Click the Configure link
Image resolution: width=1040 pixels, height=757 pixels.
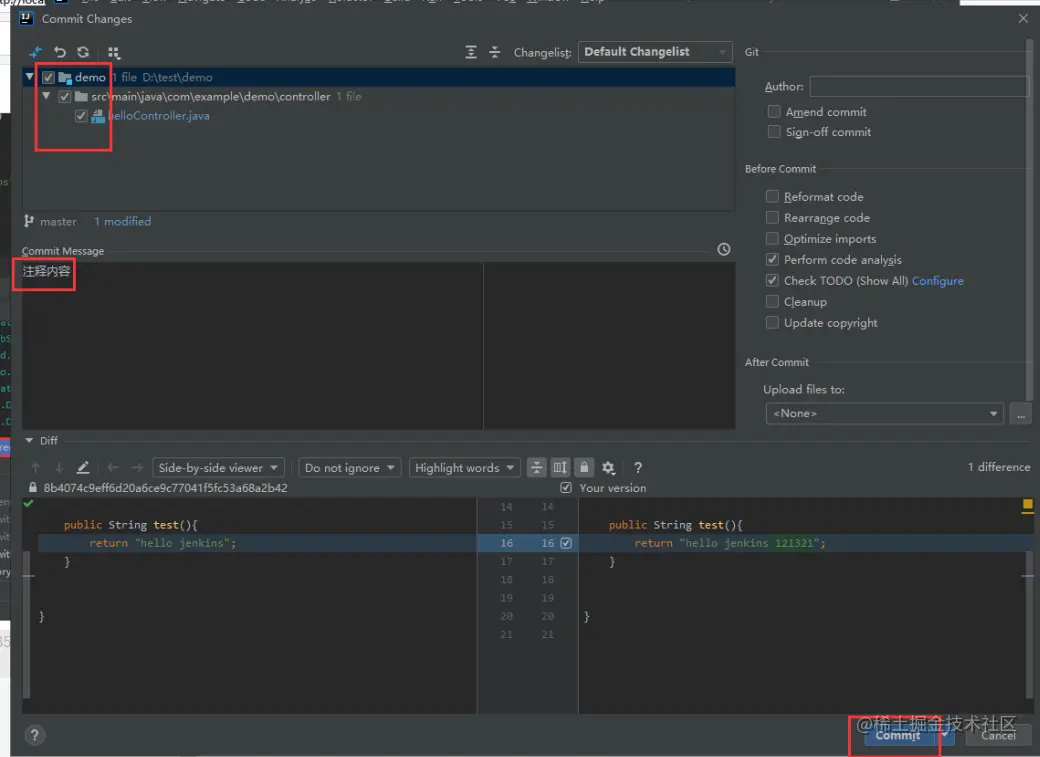coord(937,281)
